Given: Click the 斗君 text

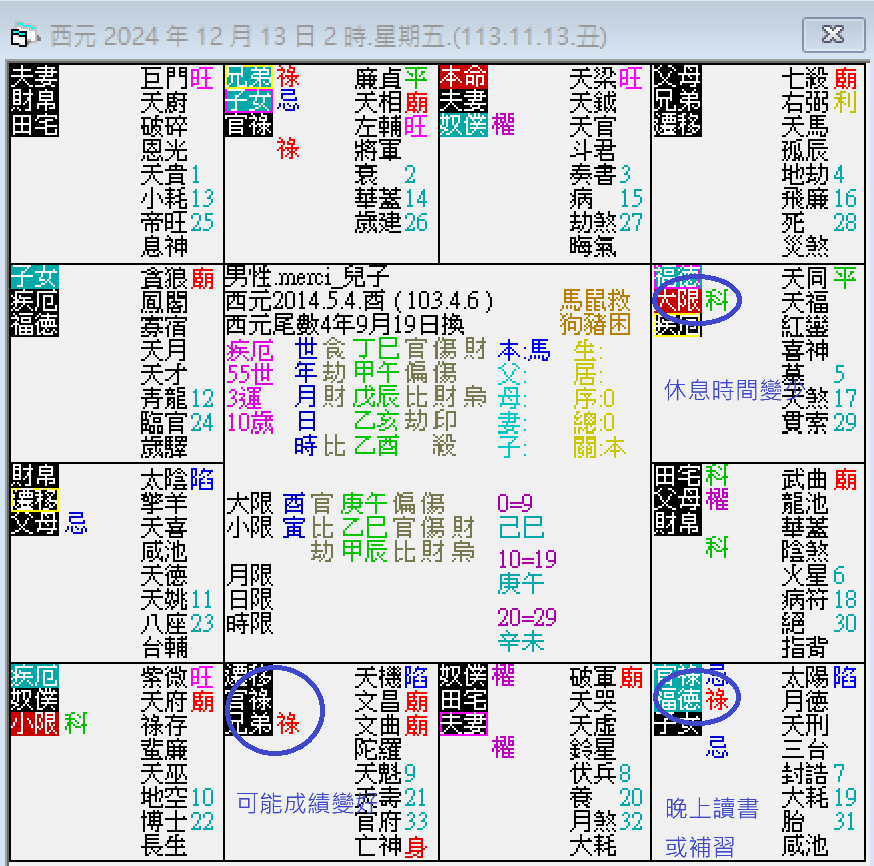Looking at the screenshot, I should click(x=593, y=150).
